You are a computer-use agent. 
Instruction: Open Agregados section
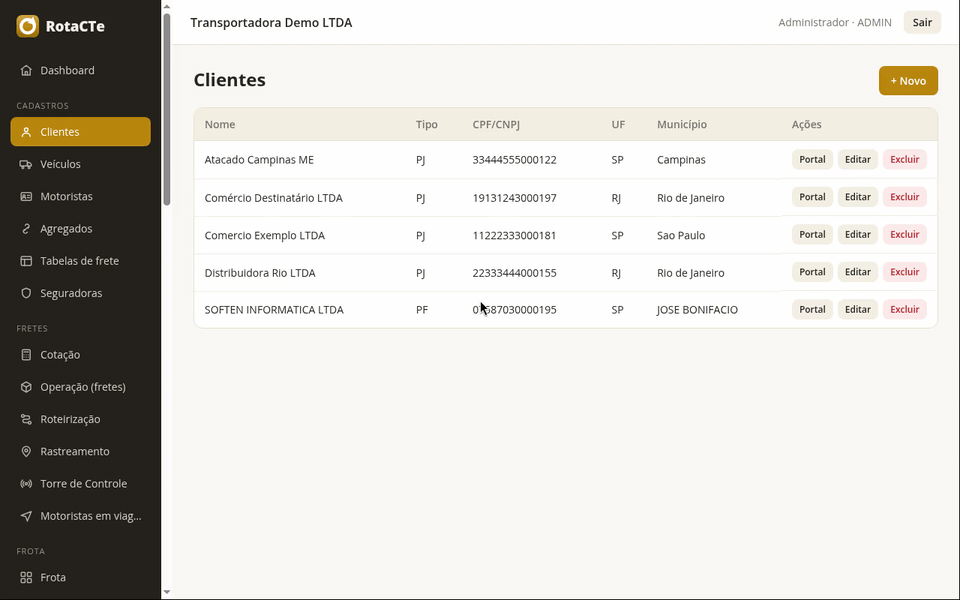click(x=80, y=228)
